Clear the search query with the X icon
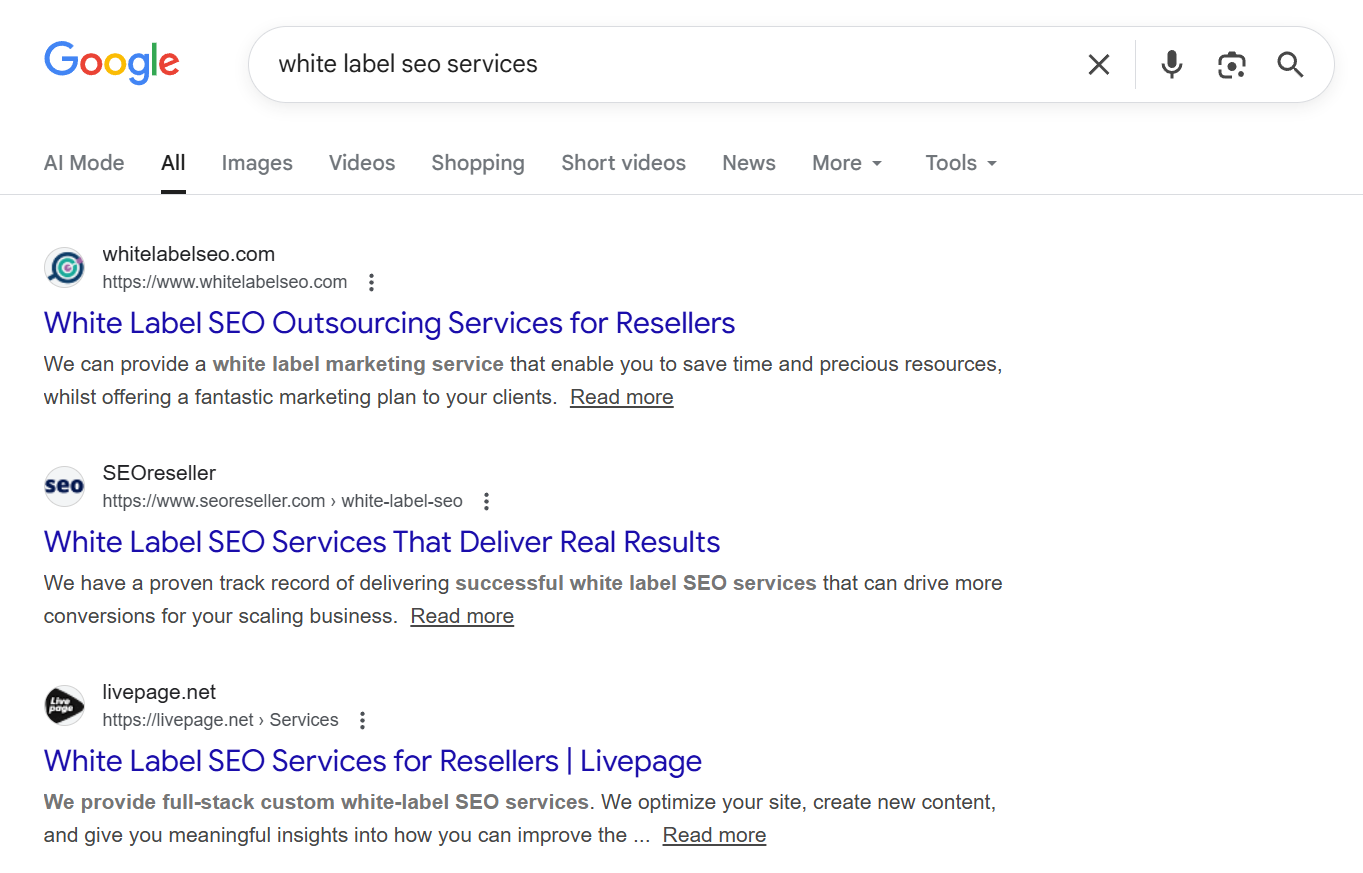The image size is (1363, 873). click(1098, 63)
